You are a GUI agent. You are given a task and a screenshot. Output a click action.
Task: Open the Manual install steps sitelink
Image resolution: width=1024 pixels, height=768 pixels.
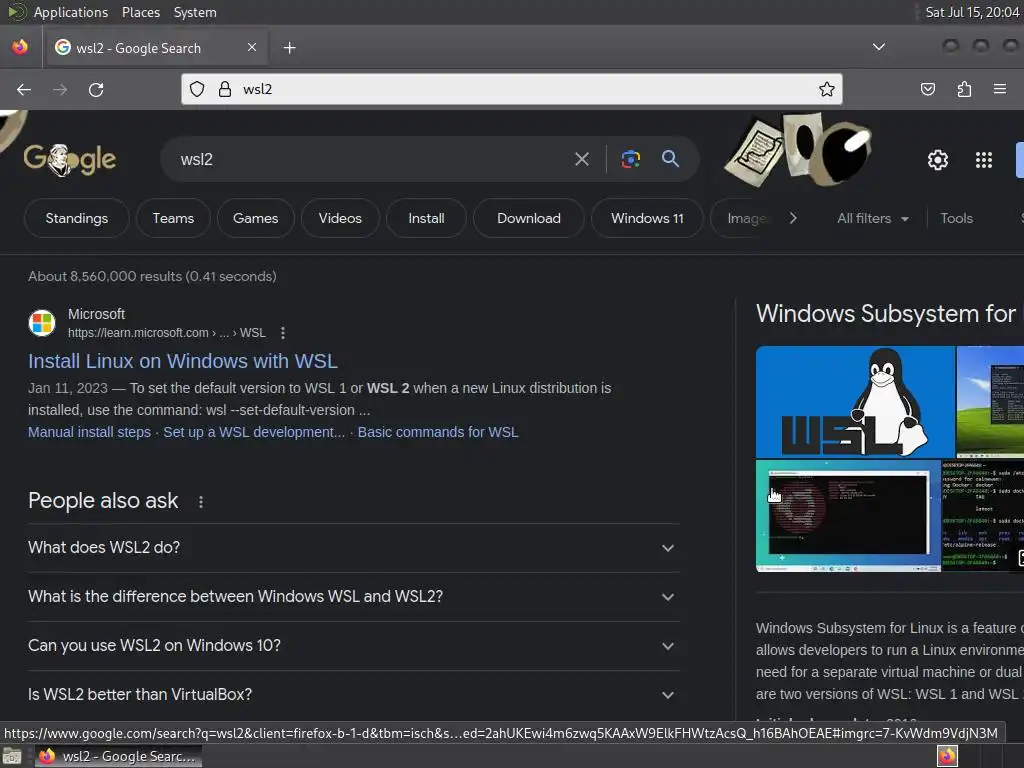tap(89, 432)
